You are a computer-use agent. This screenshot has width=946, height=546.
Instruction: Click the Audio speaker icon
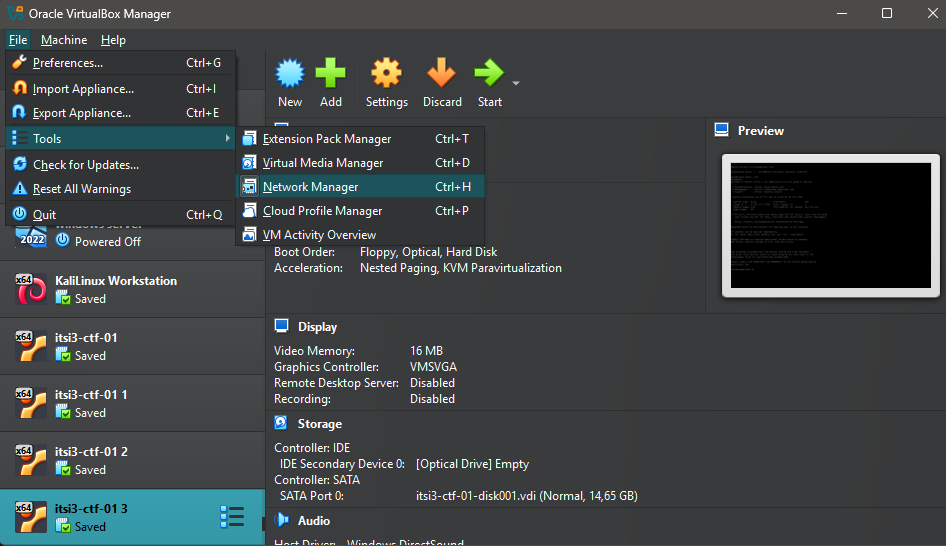281,520
